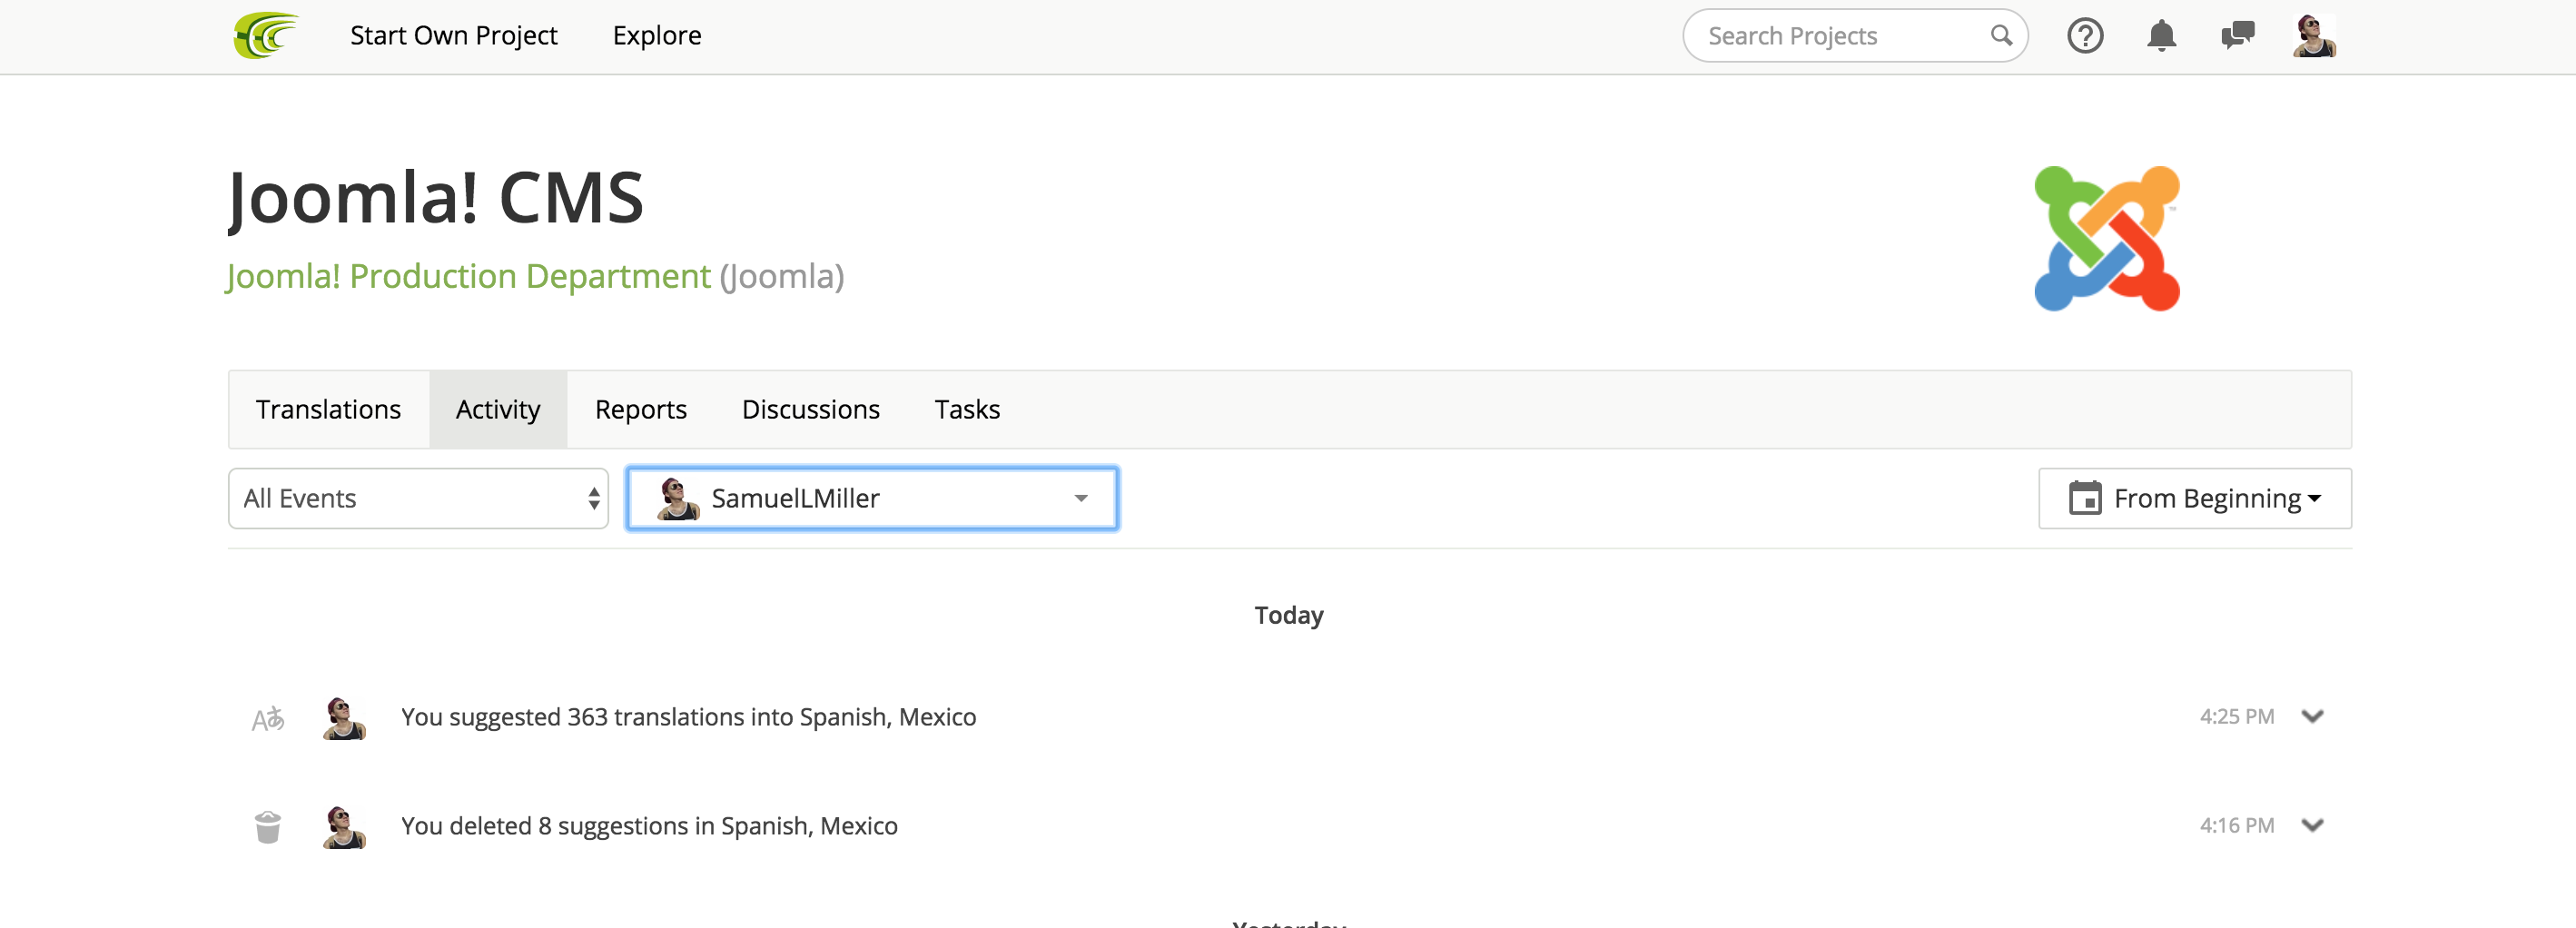Click the Crowdin logo icon
This screenshot has width=2576, height=928.
point(265,36)
